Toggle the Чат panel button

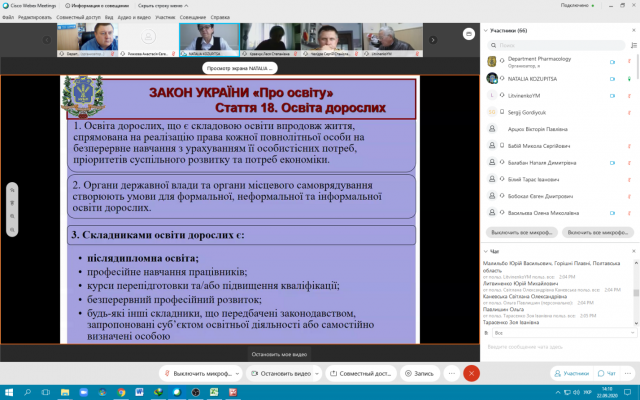click(x=606, y=373)
